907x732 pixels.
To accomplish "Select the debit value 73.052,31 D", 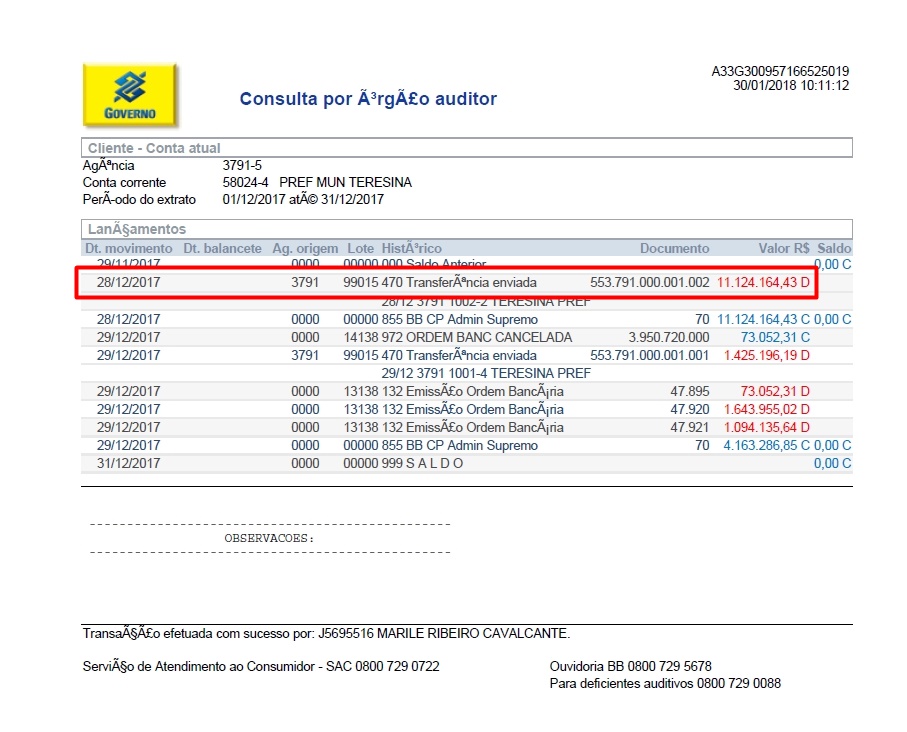I will click(x=775, y=392).
